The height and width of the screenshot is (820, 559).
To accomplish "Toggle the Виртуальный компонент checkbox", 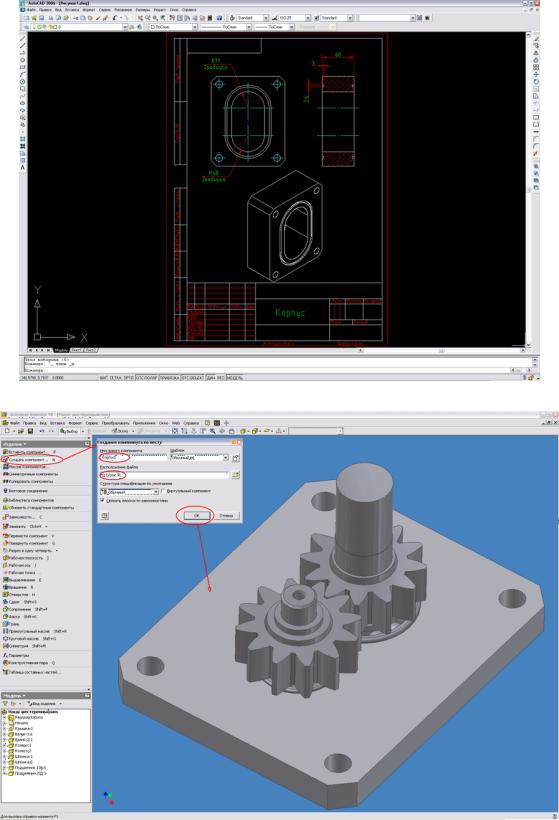I will pyautogui.click(x=164, y=492).
